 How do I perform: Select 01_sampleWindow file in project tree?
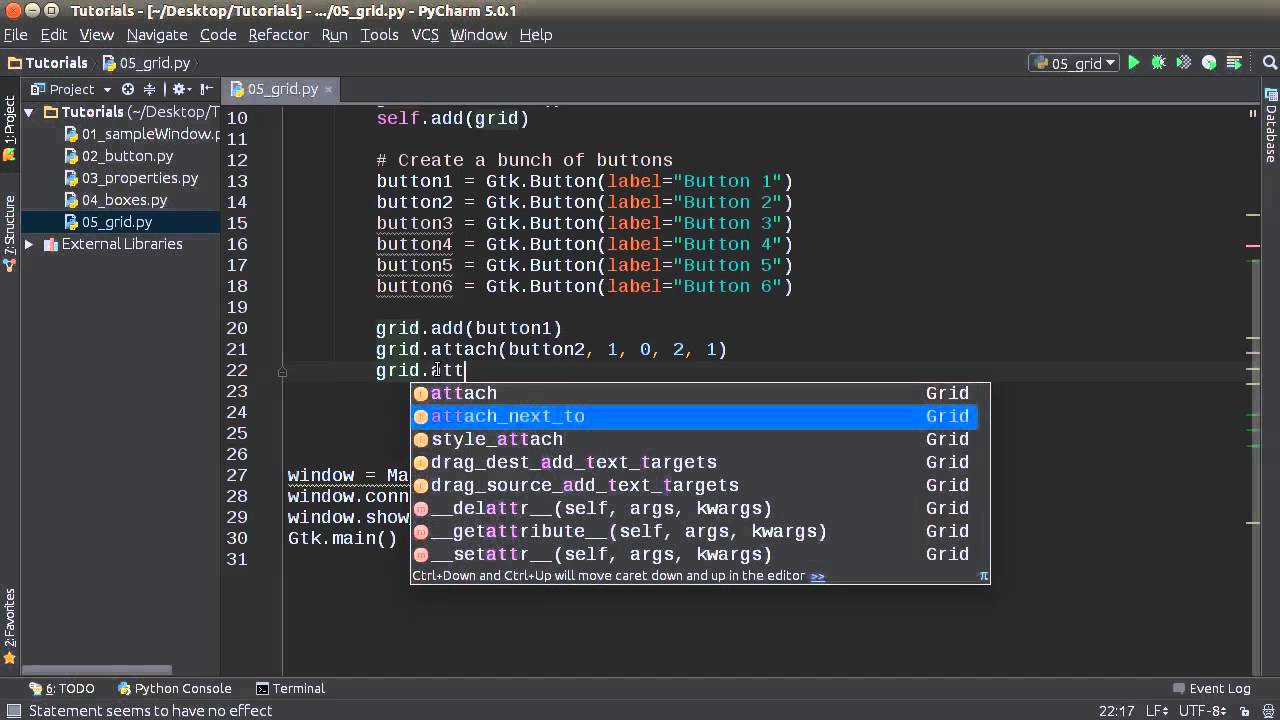[x=142, y=134]
